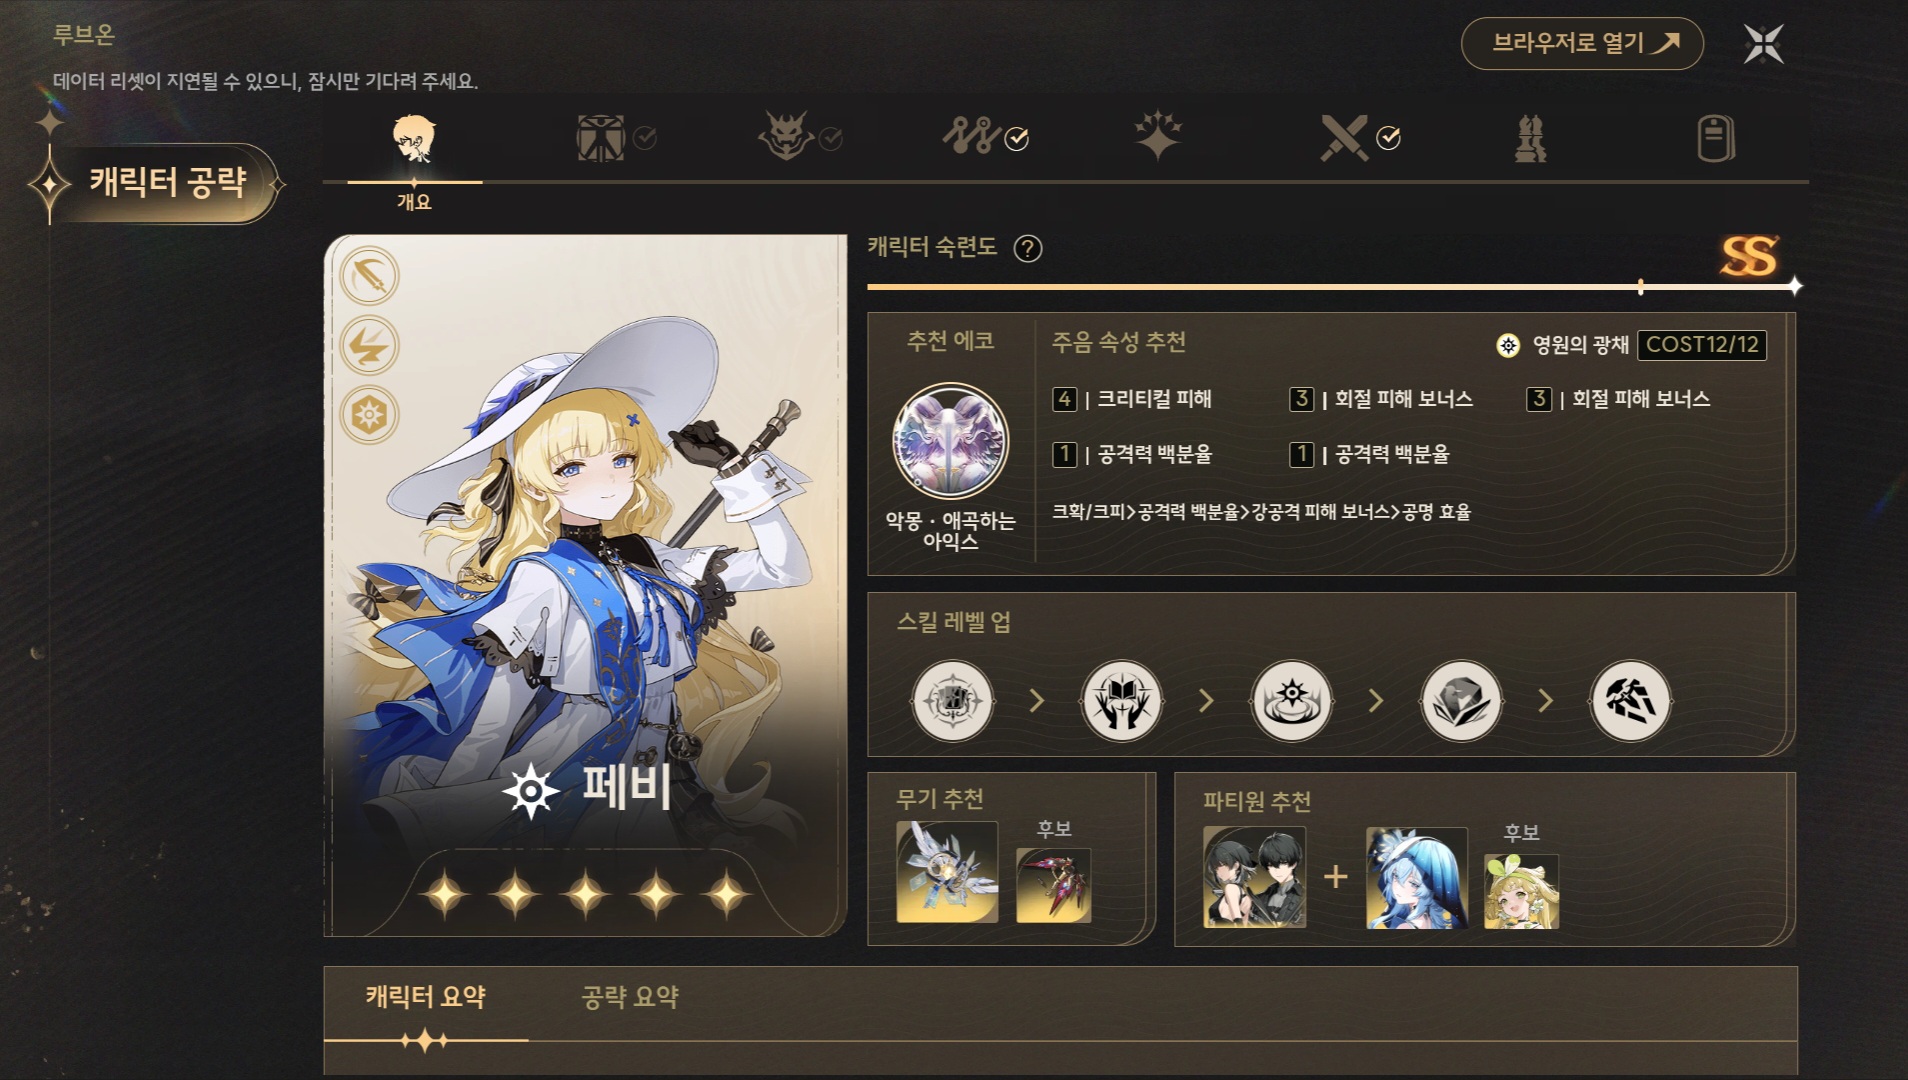The height and width of the screenshot is (1080, 1908).
Task: Open the 개요 overview tab
Action: click(x=414, y=160)
